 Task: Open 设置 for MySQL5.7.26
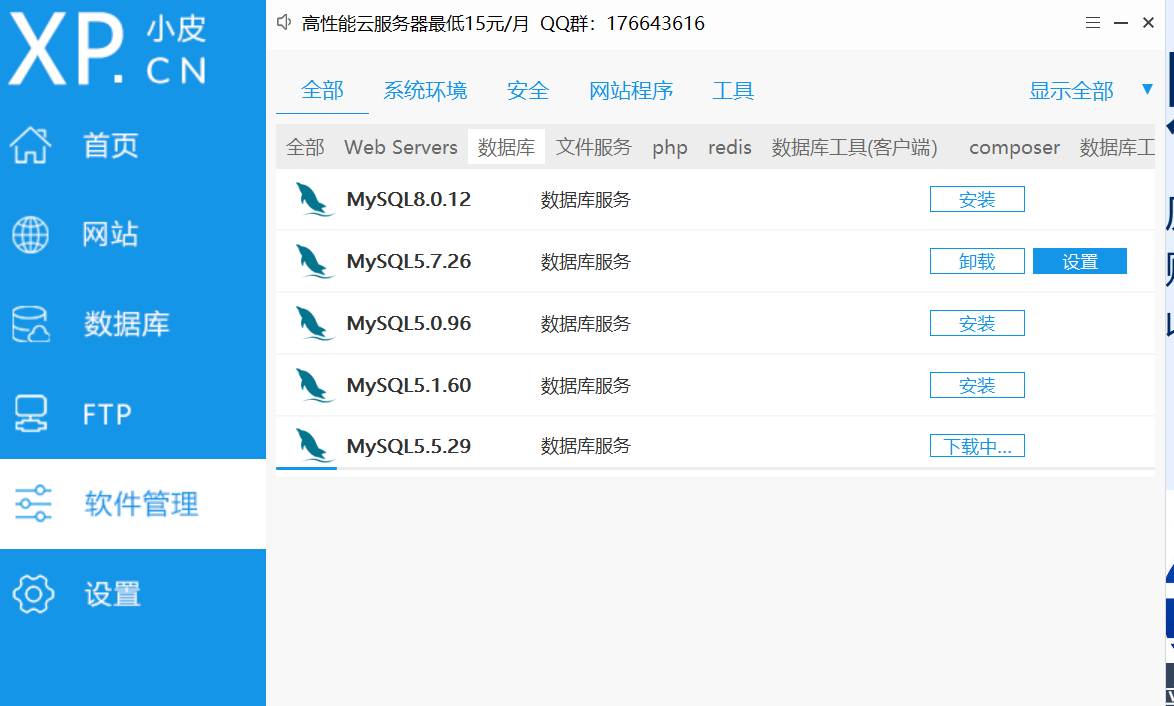pos(1080,261)
